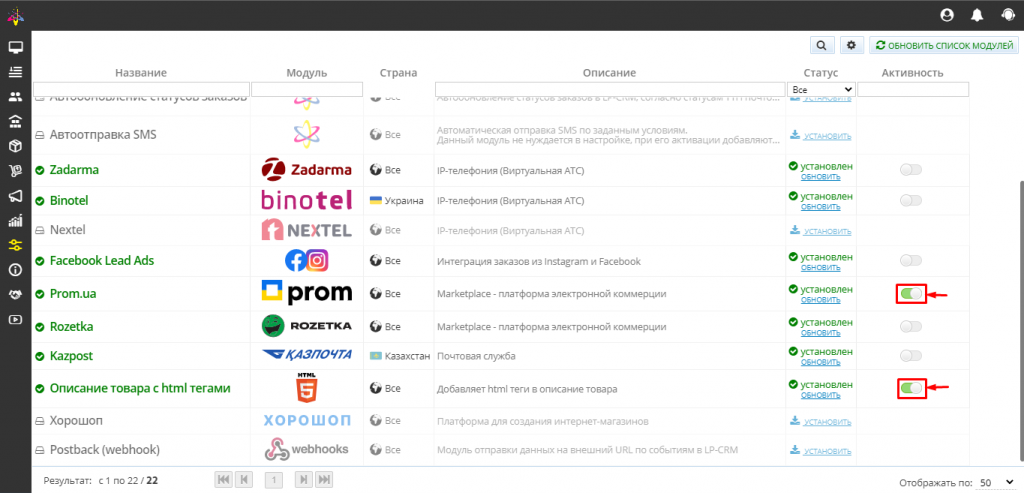Go to first page pagination button
Image resolution: width=1024 pixels, height=493 pixels.
(223, 480)
